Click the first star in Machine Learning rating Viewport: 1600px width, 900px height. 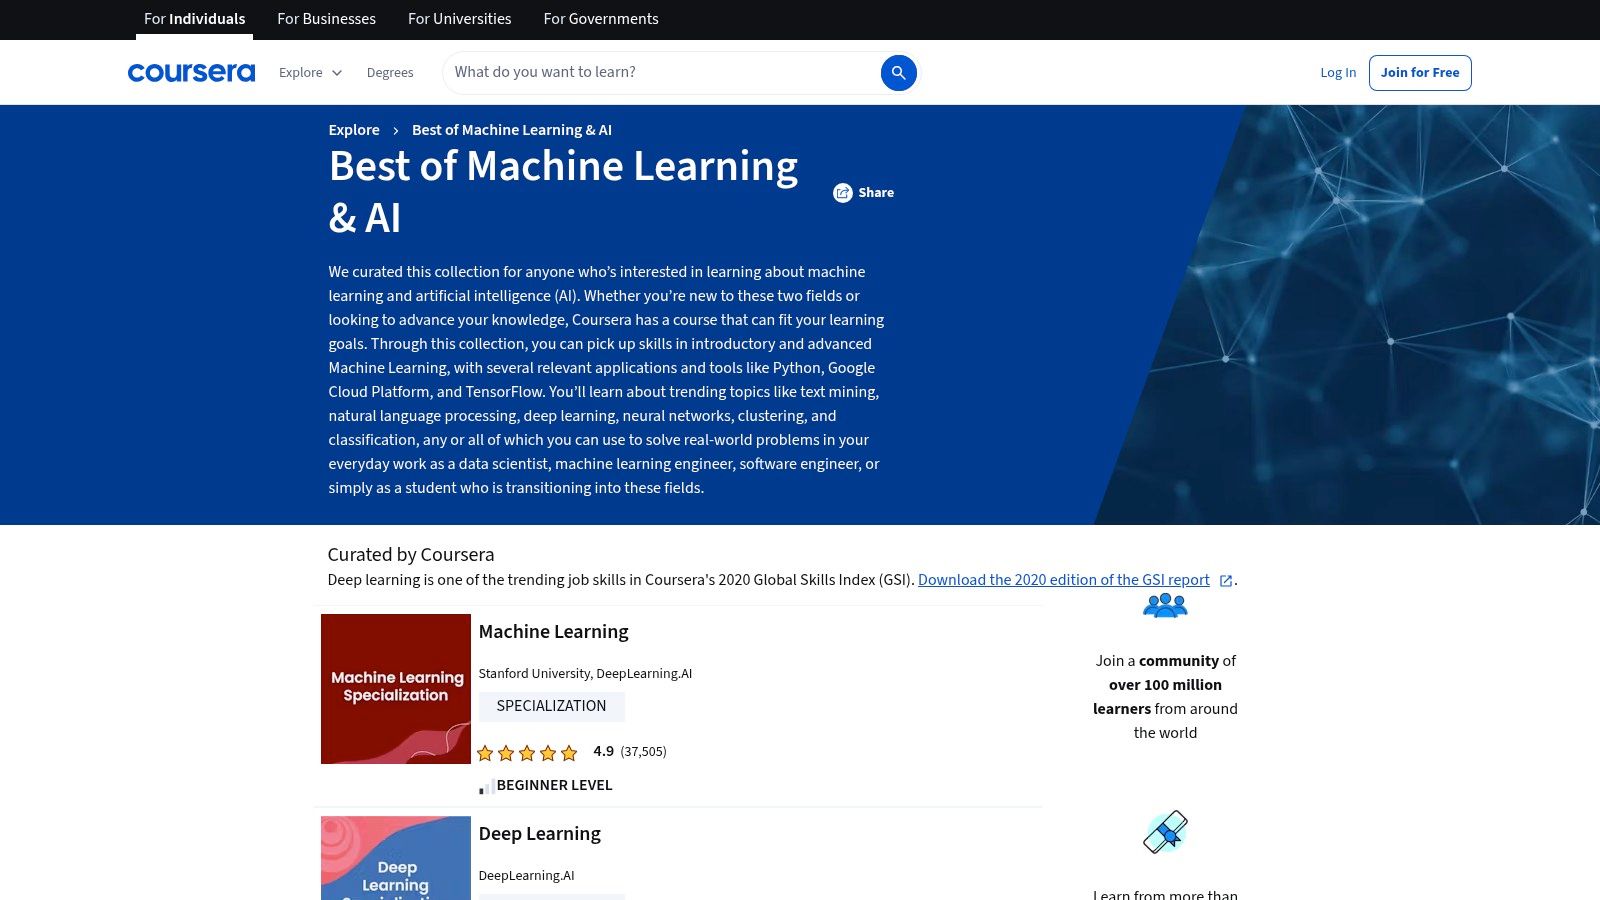coord(486,752)
